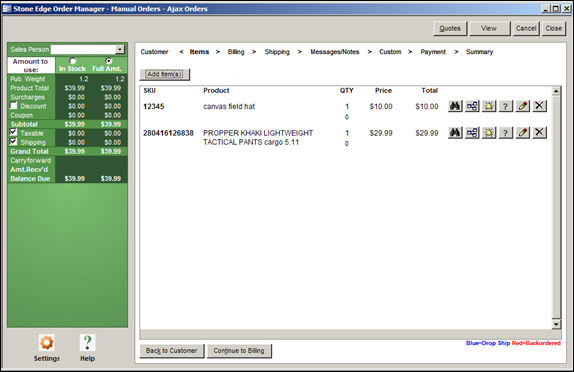Click binoculars icon for PROPPER KHAKI pants row
This screenshot has width=574, height=372.
455,133
